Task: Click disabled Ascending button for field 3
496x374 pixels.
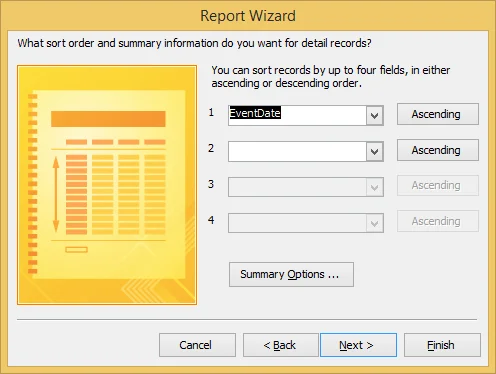Action: (x=438, y=185)
